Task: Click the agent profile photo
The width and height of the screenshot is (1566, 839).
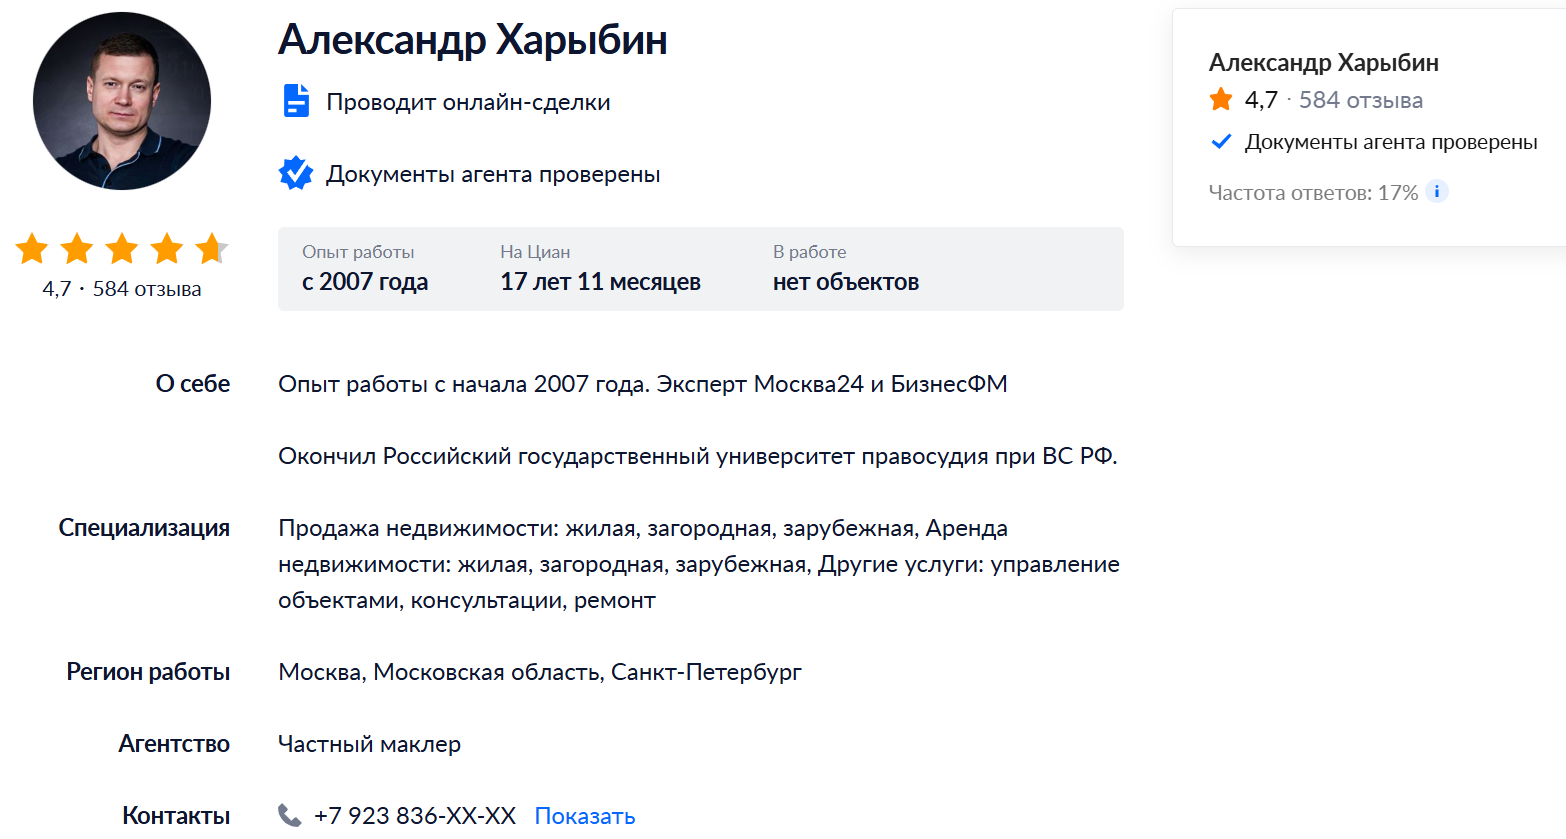Action: coord(121,100)
